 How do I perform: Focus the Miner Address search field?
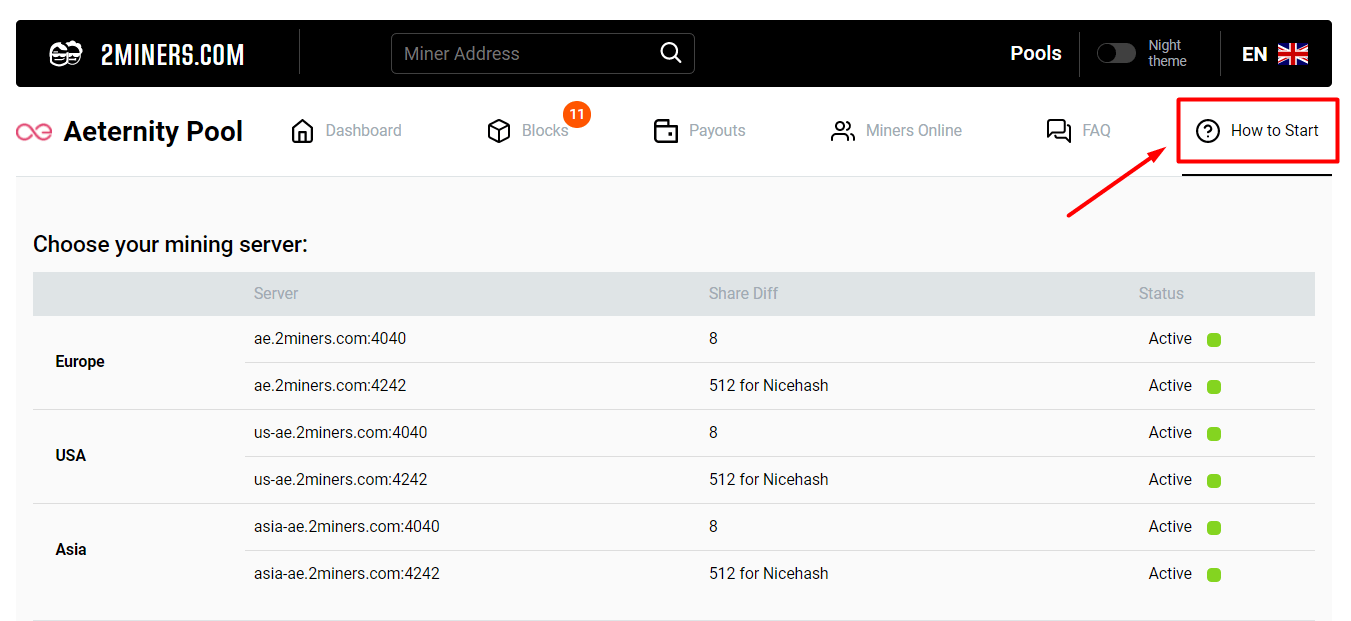(x=525, y=53)
